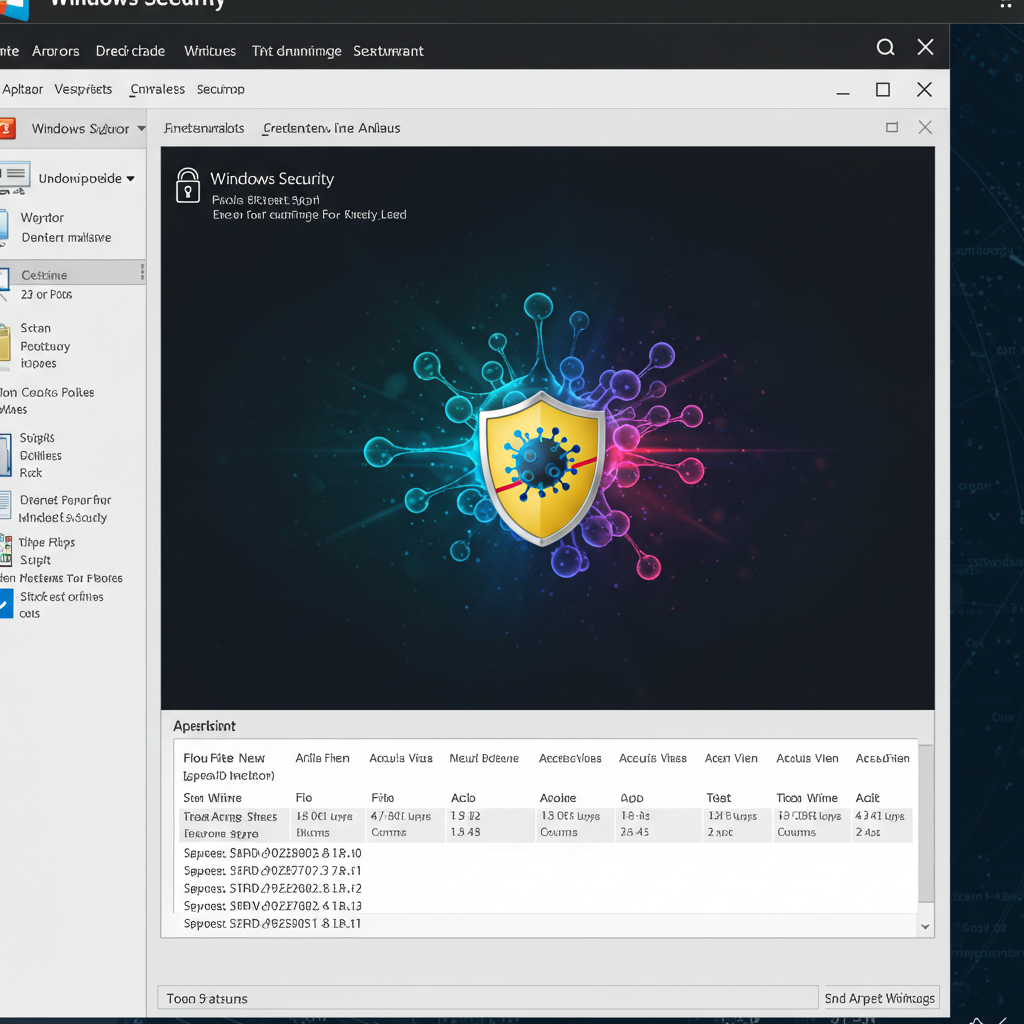Click the Tican Wime table cell
This screenshot has height=1024, width=1024.
click(807, 798)
